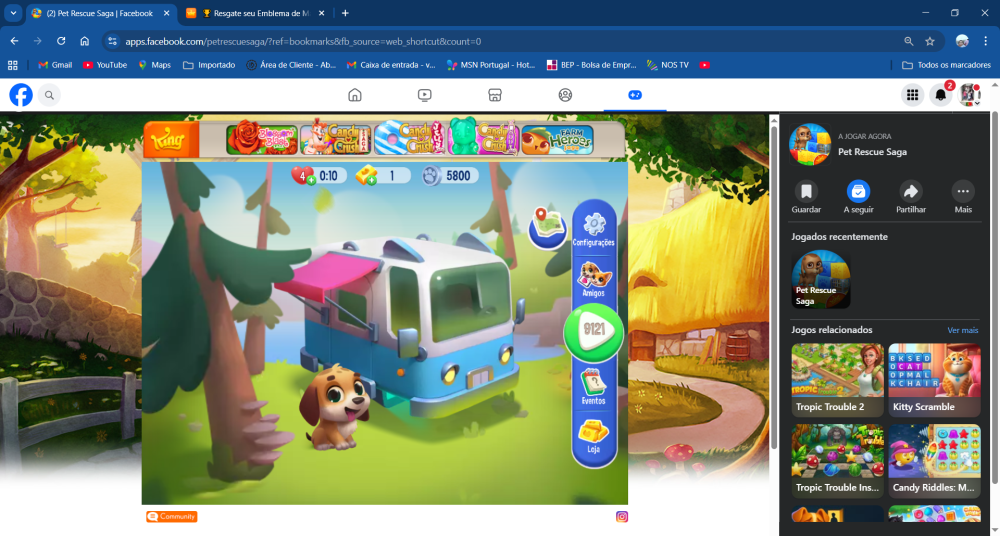Click browser back arrow
Viewport: 1000px width, 536px height.
[14, 41]
